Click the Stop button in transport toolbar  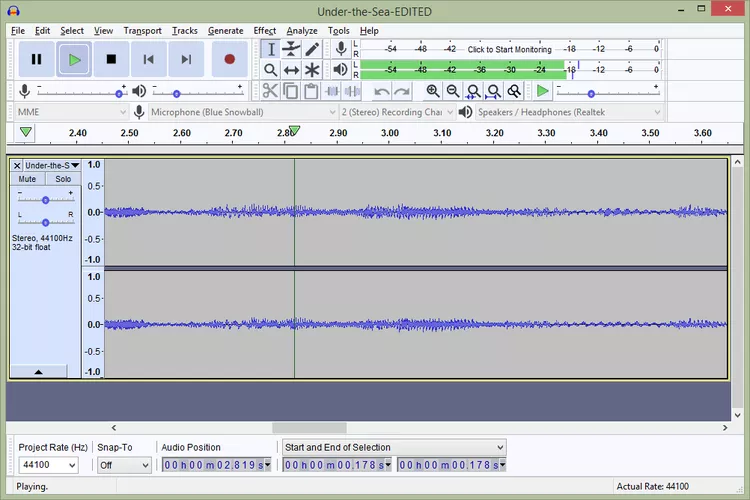click(x=111, y=59)
